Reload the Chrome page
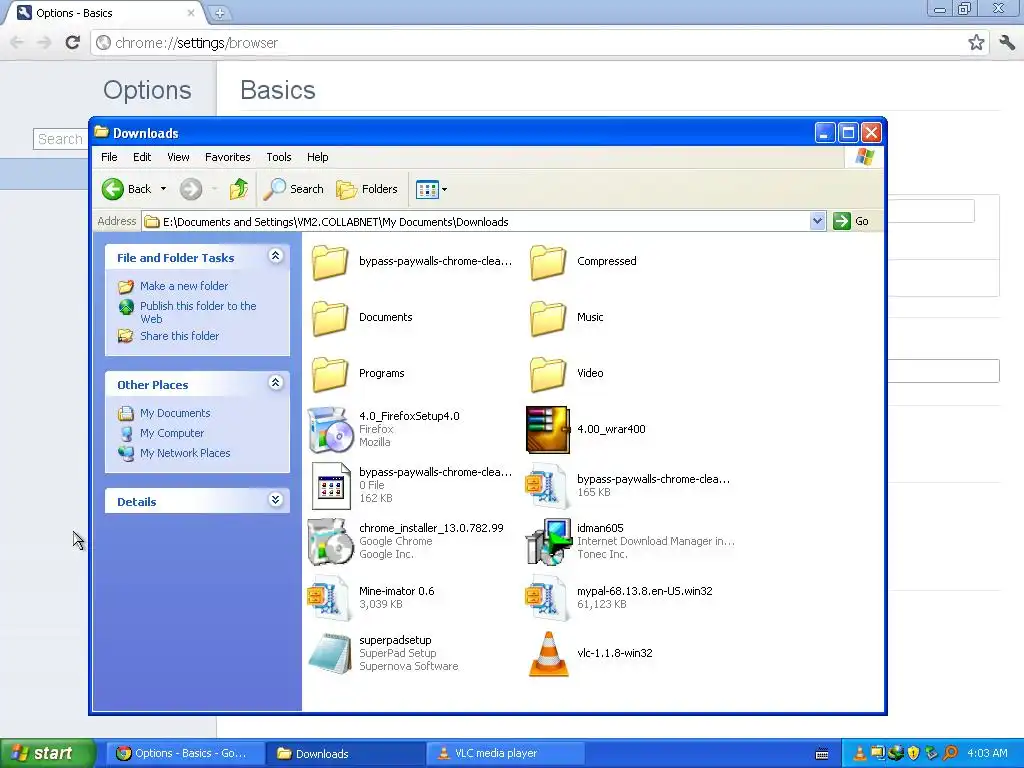 [72, 42]
